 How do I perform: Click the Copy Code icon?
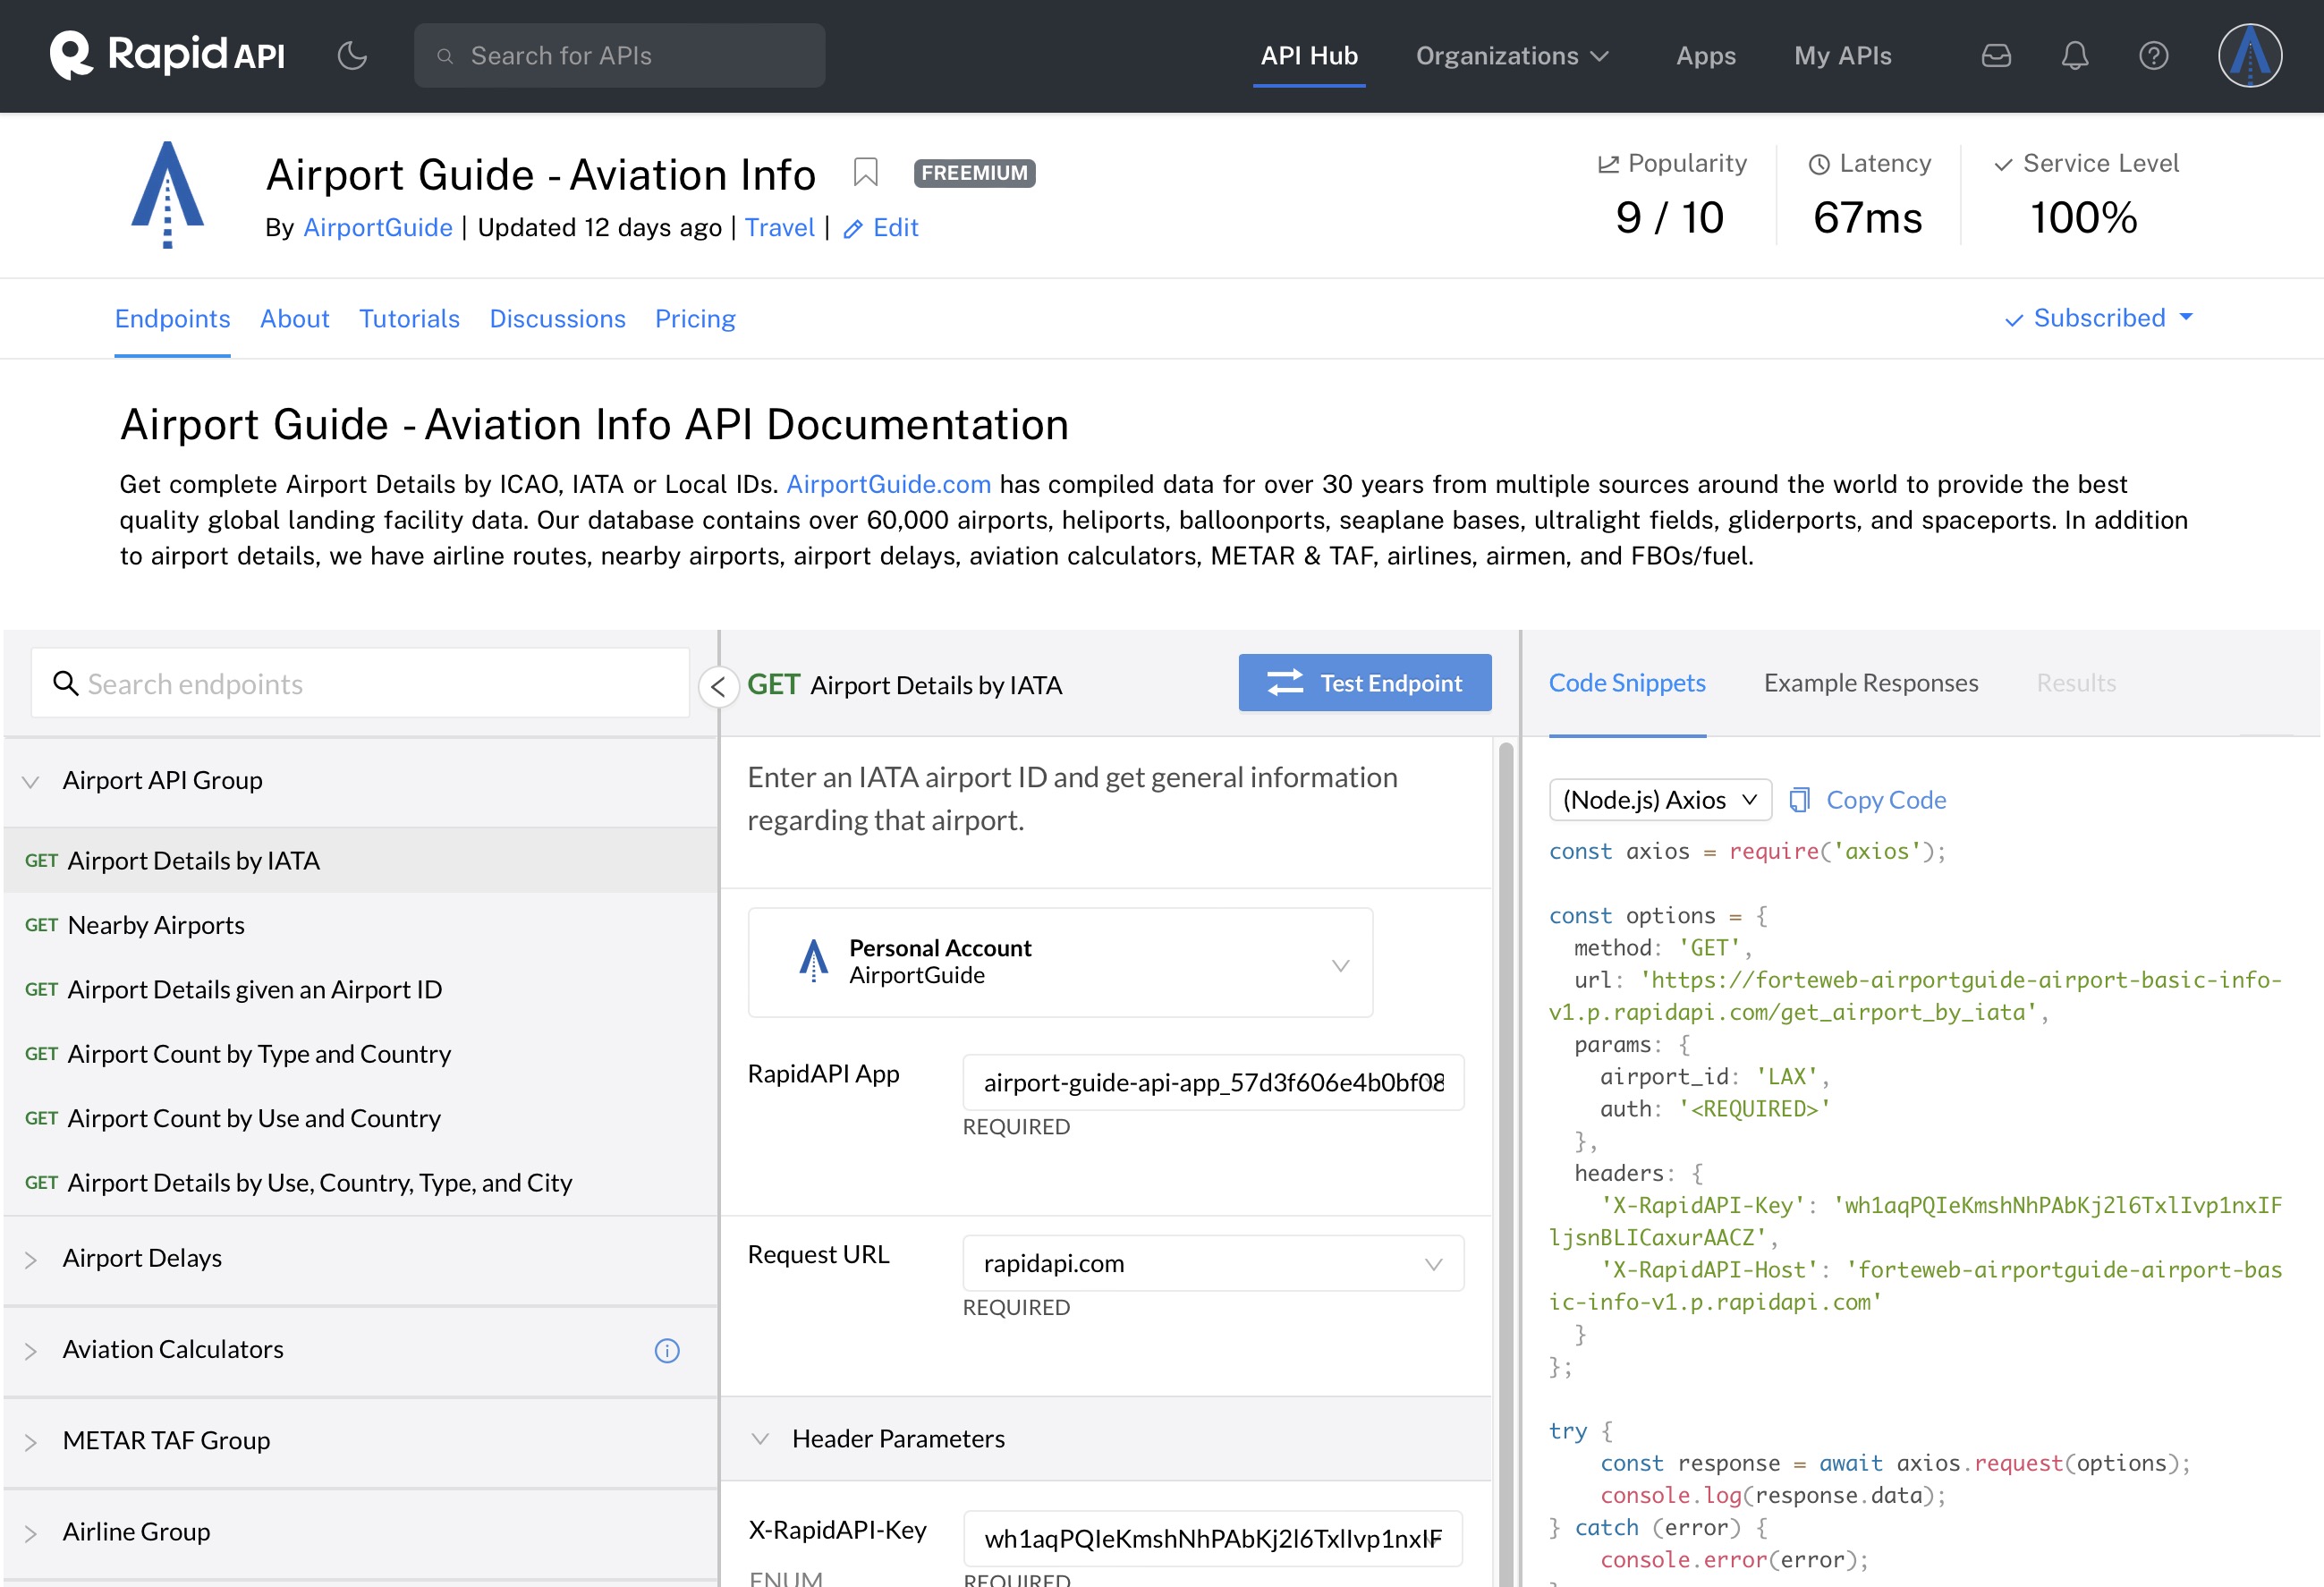1799,800
